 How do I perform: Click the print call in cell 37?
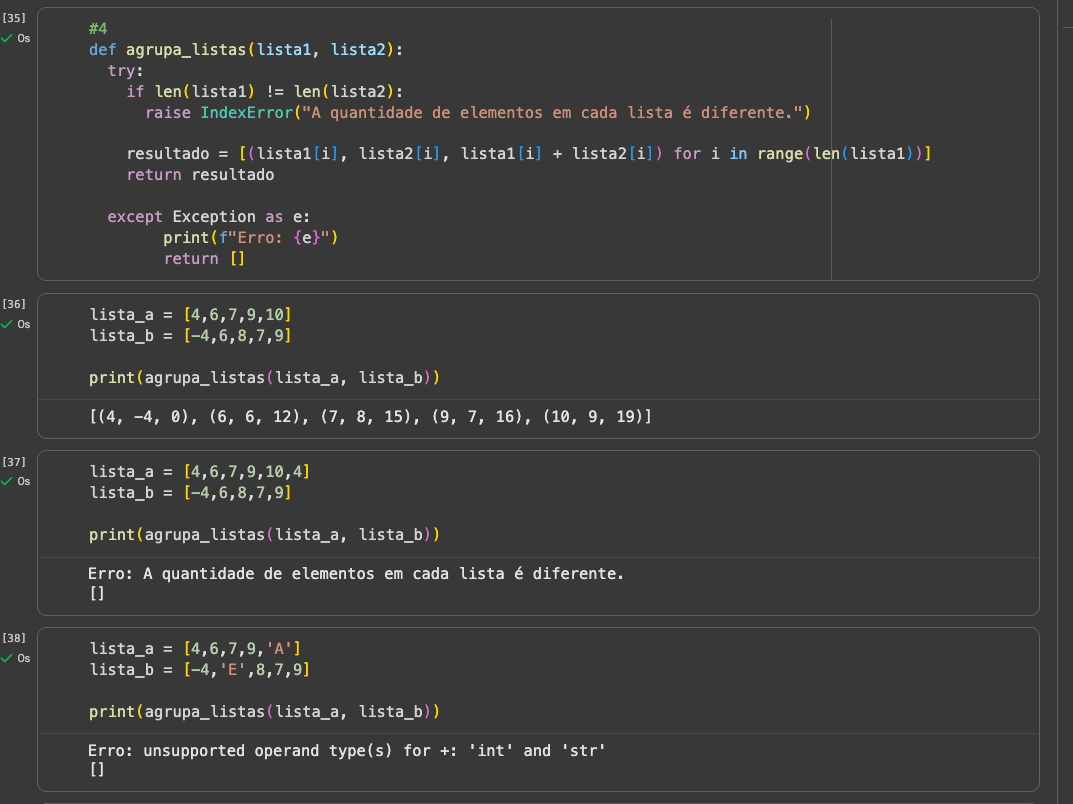tap(265, 535)
